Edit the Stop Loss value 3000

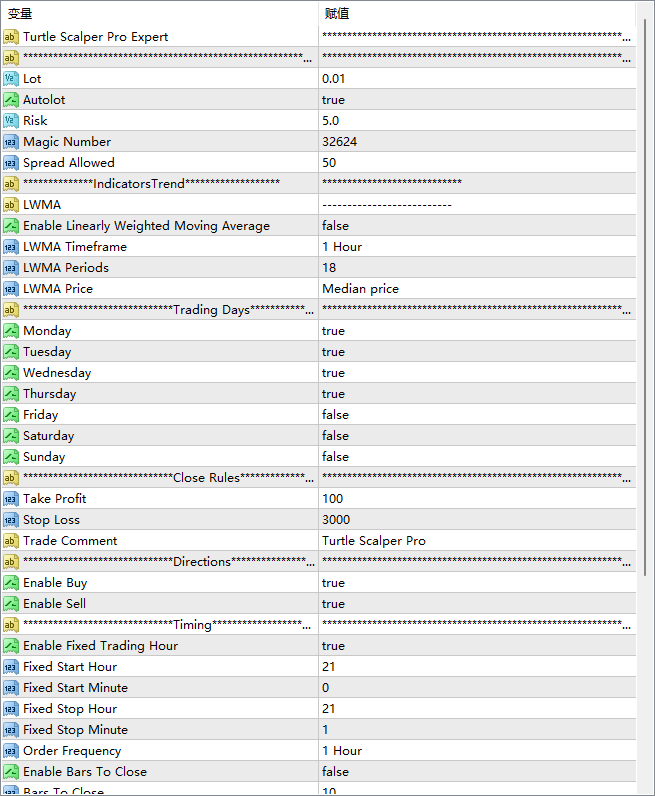[x=477, y=520]
